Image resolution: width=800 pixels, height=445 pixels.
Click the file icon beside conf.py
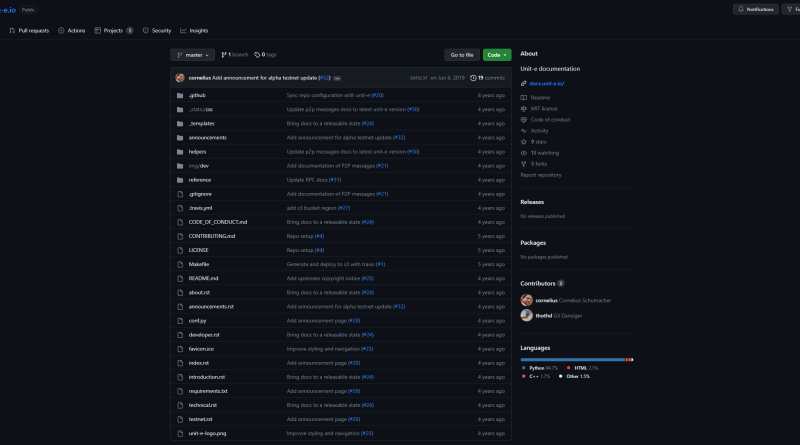click(x=180, y=321)
